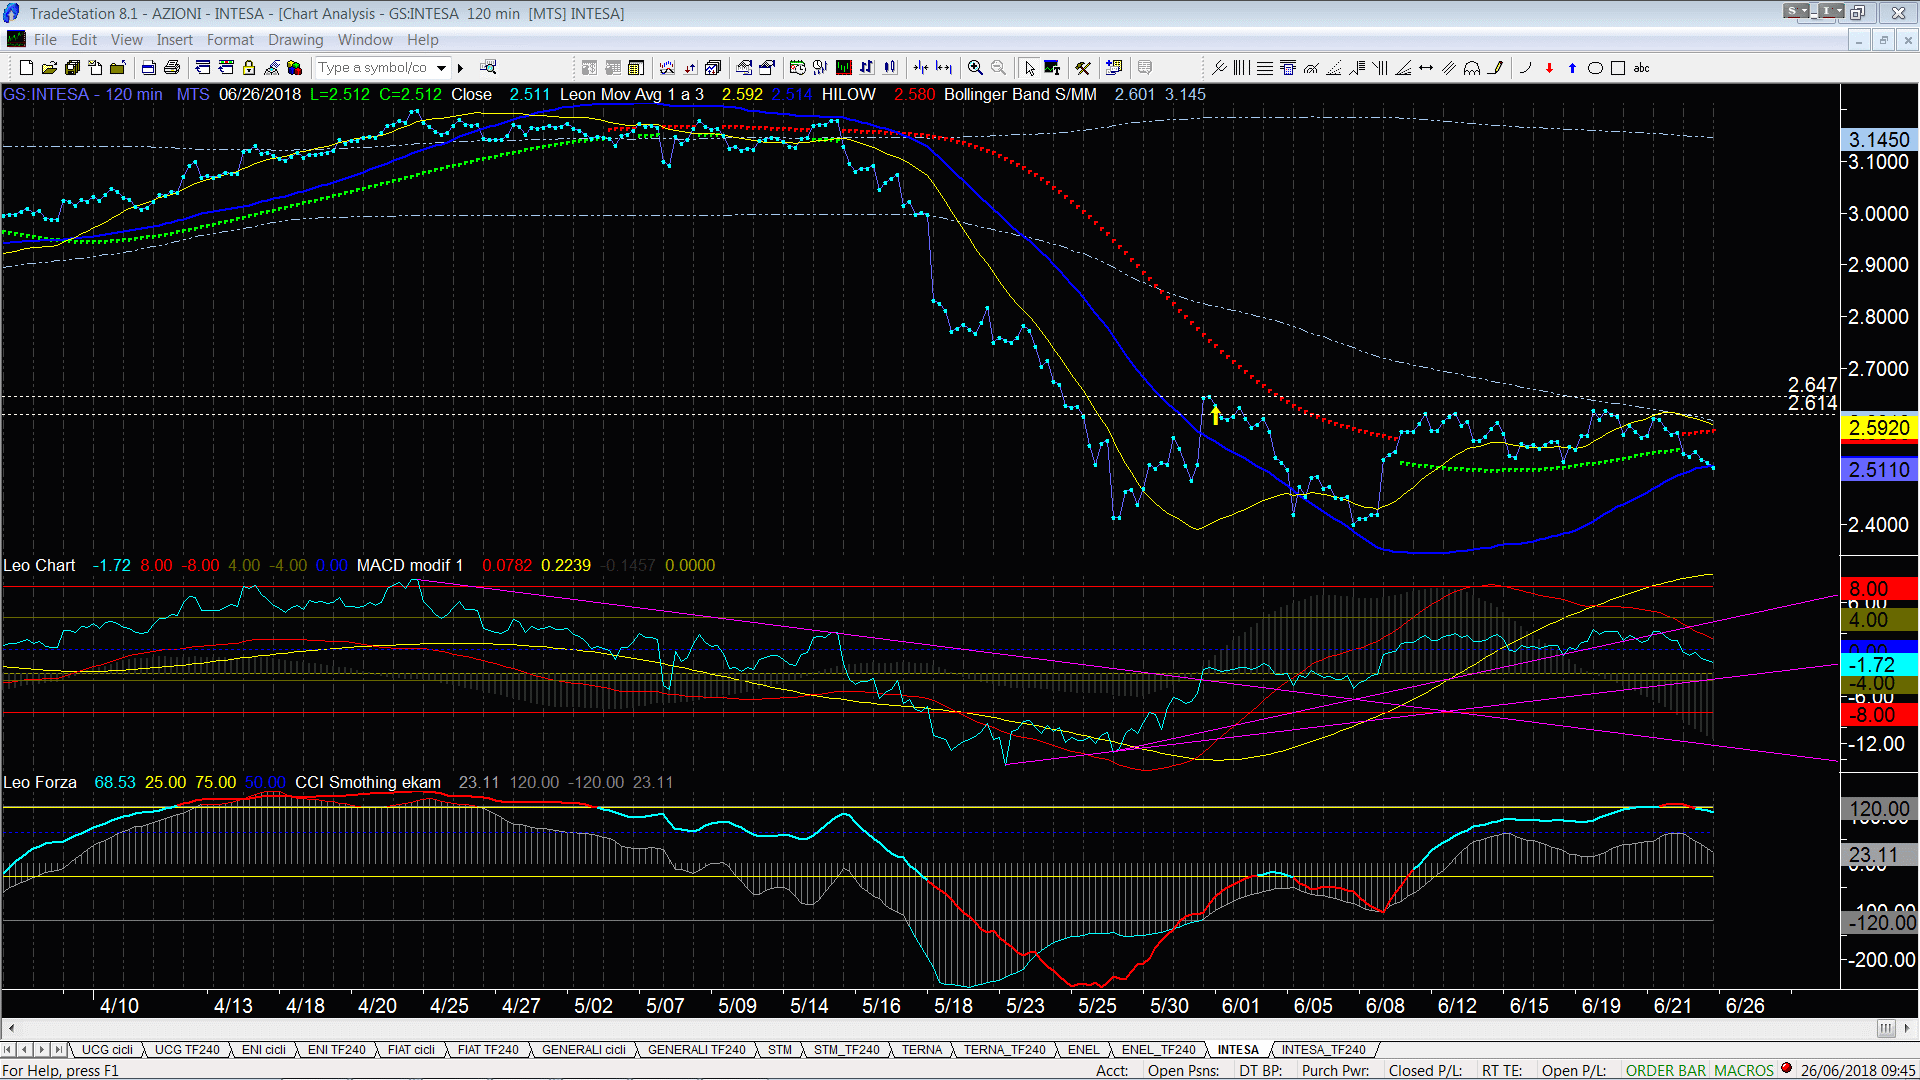The width and height of the screenshot is (1920, 1080).
Task: Select the pointer arrow tool
Action: (x=1030, y=68)
